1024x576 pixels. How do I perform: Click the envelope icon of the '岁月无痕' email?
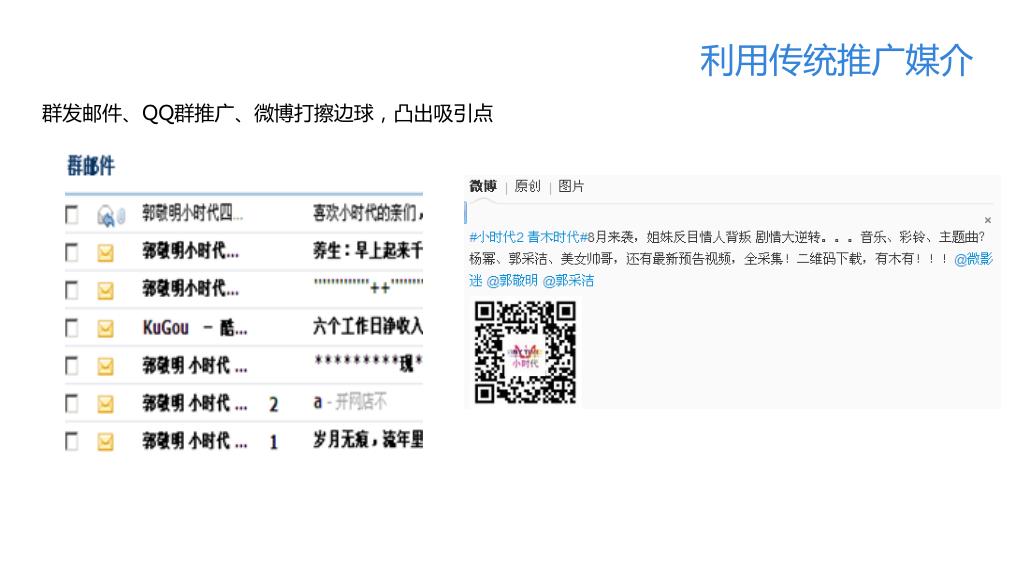[105, 442]
